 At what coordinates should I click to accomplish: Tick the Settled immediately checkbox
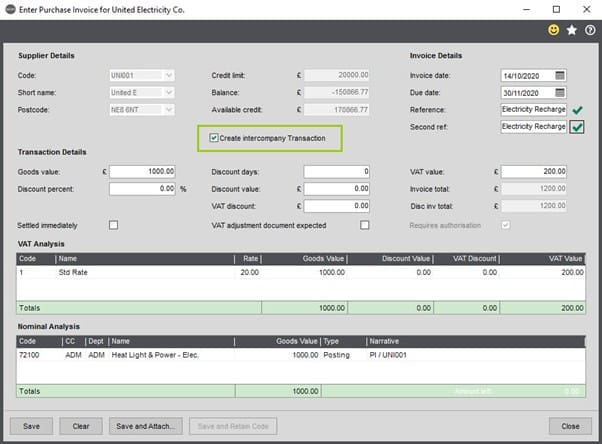(113, 225)
